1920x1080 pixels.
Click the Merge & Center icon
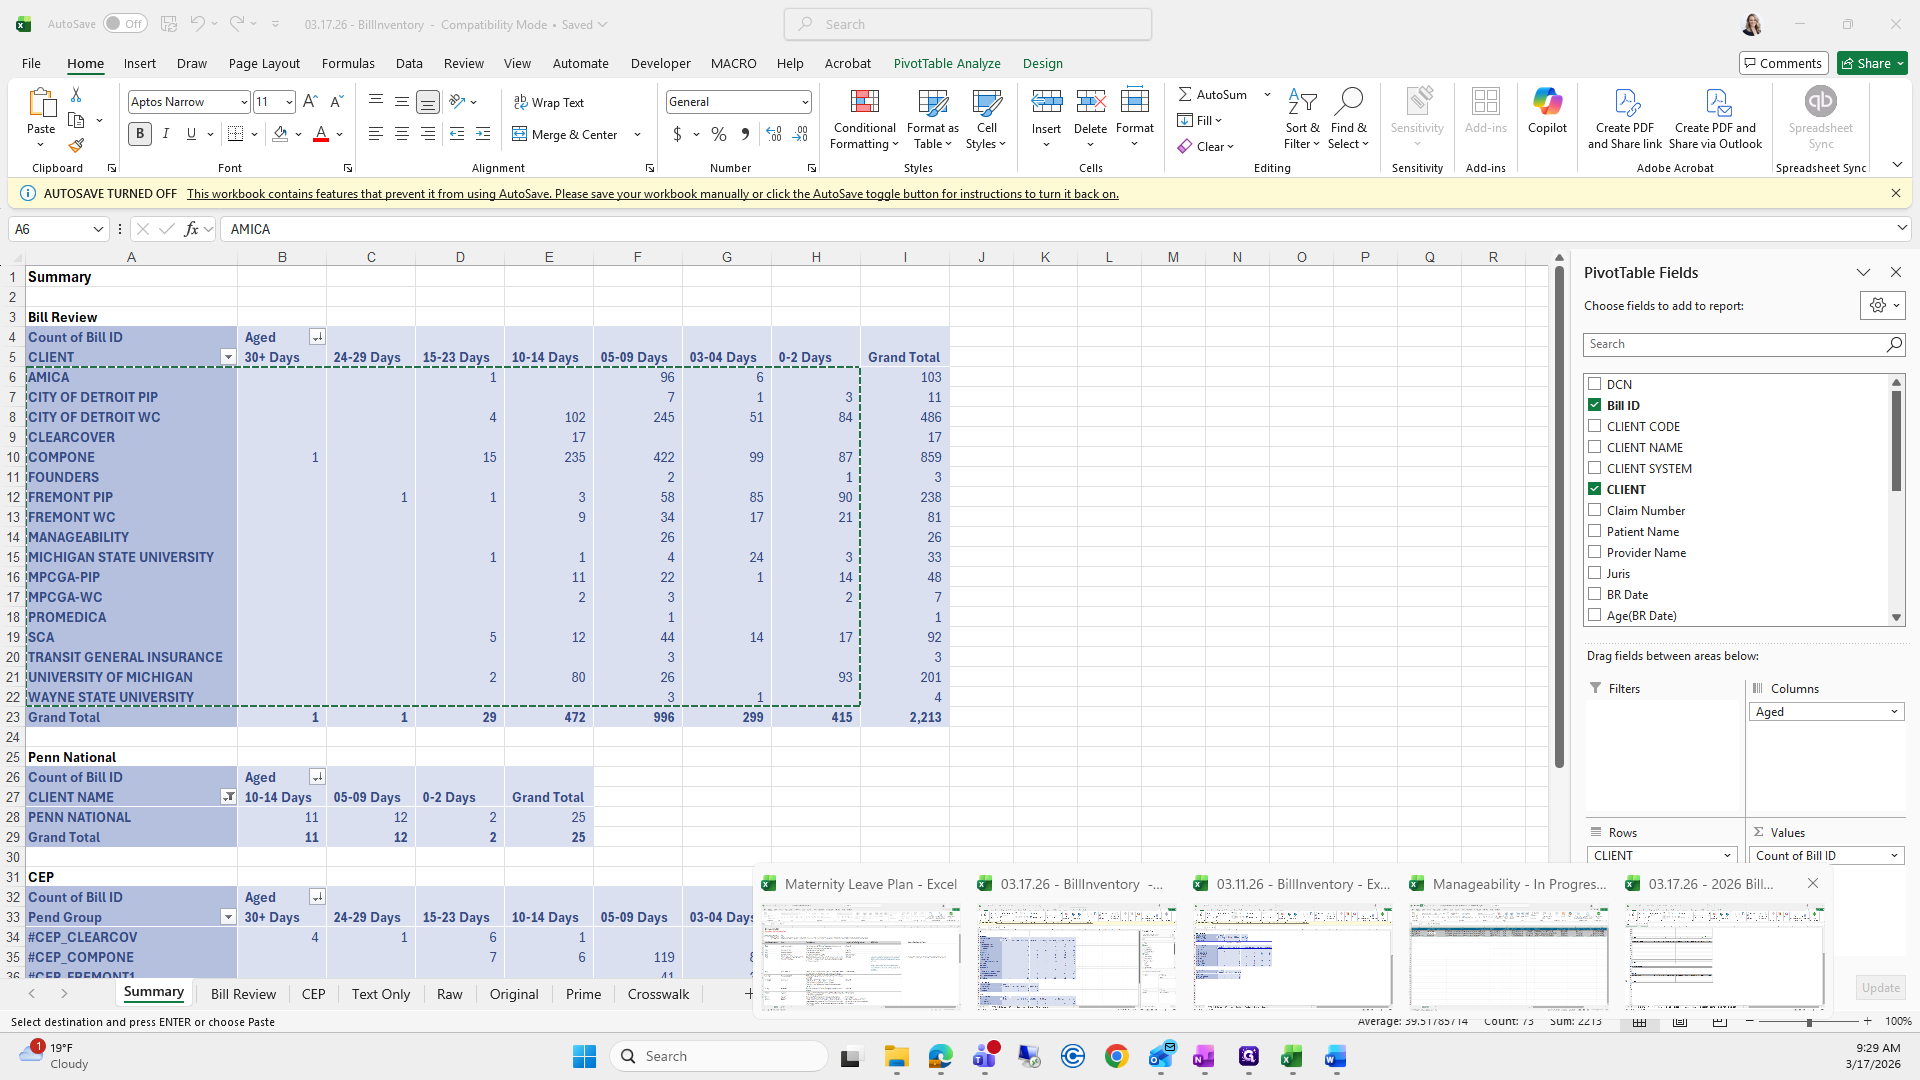coord(520,134)
